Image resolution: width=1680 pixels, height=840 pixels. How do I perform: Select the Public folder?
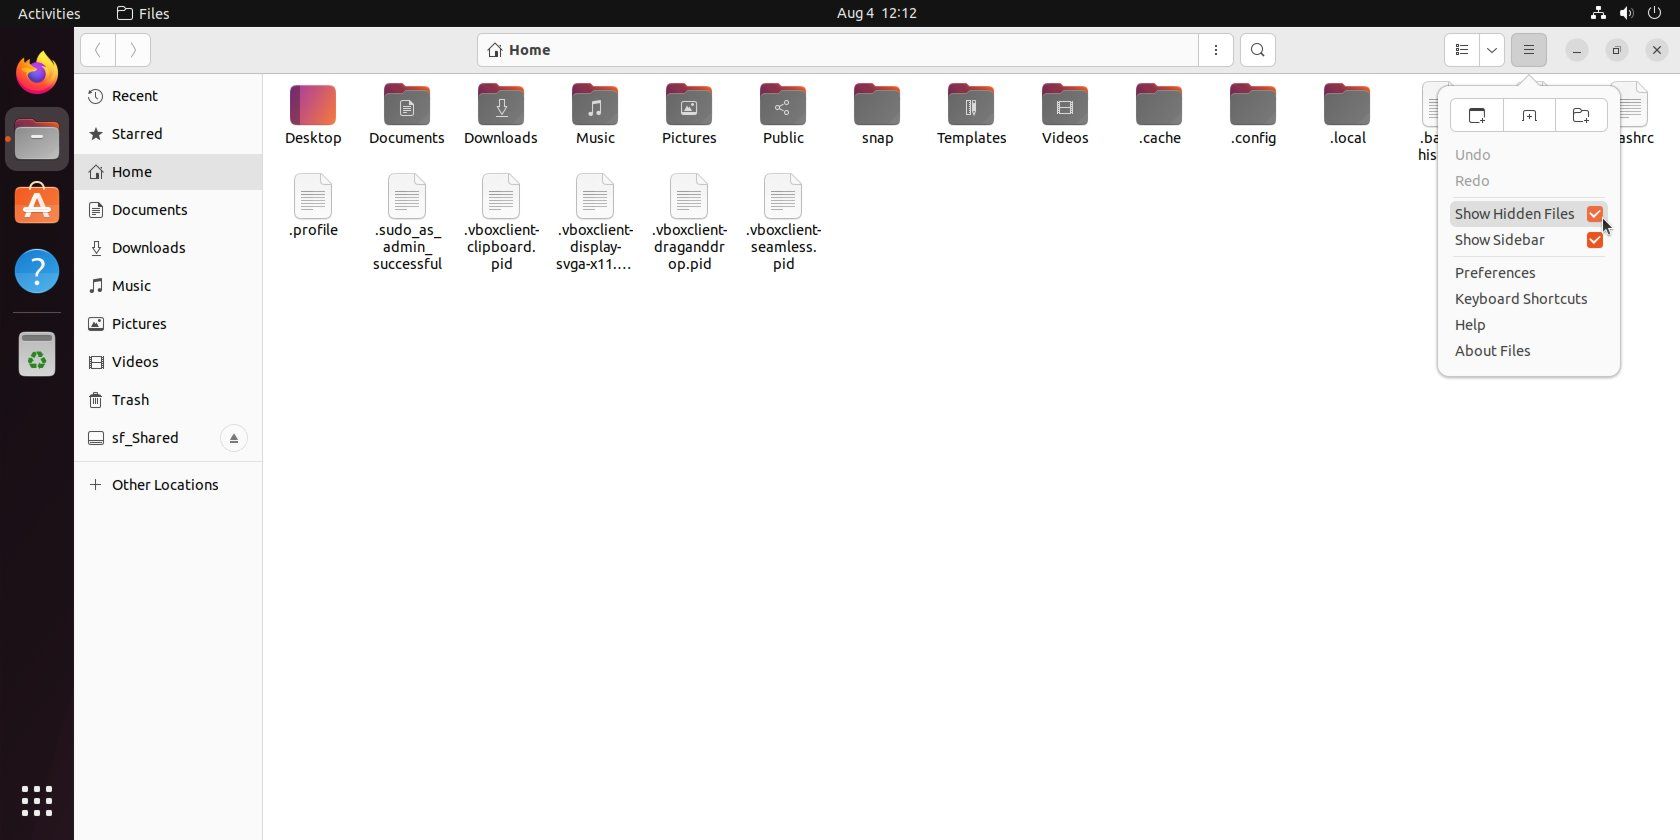click(783, 115)
